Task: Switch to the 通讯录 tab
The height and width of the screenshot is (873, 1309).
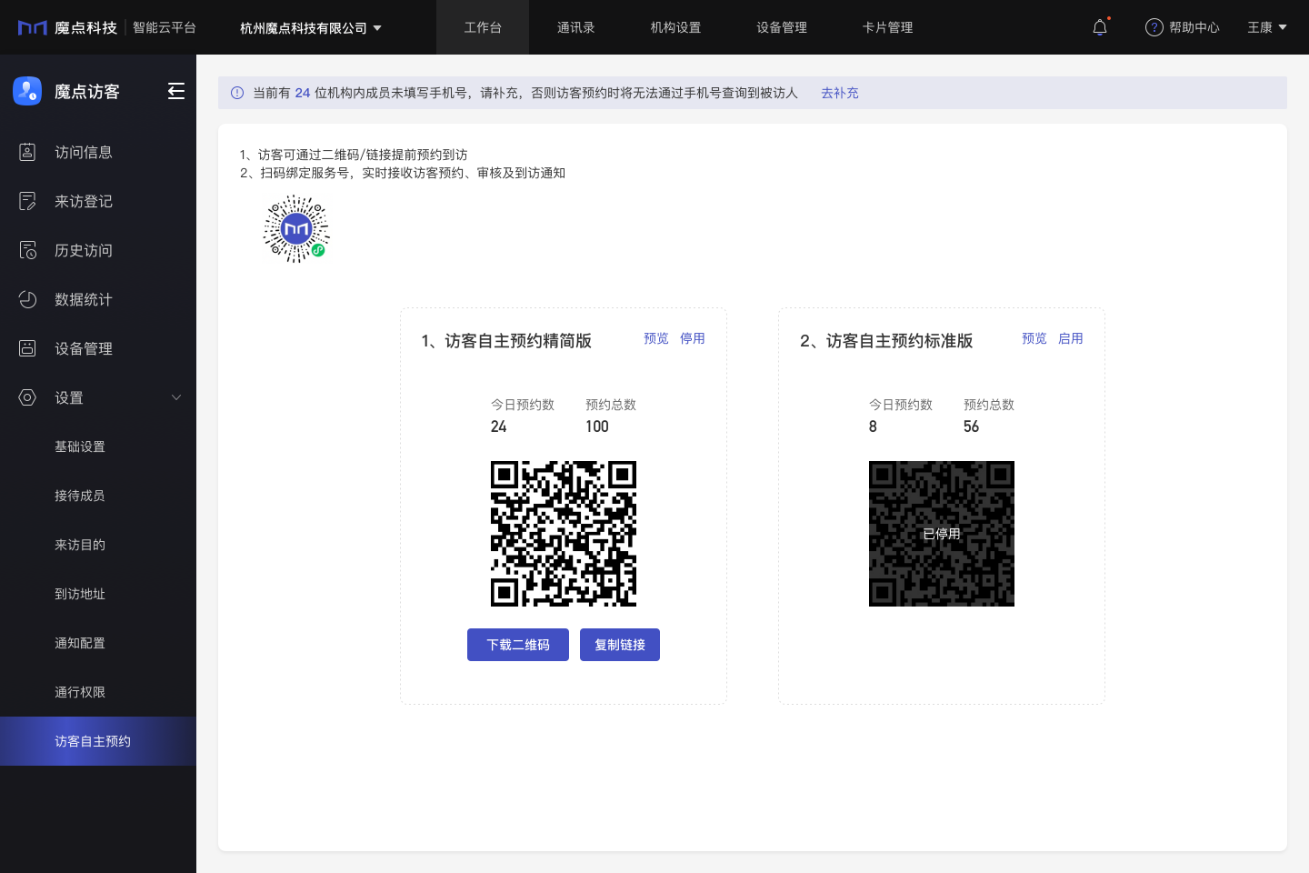Action: (576, 27)
